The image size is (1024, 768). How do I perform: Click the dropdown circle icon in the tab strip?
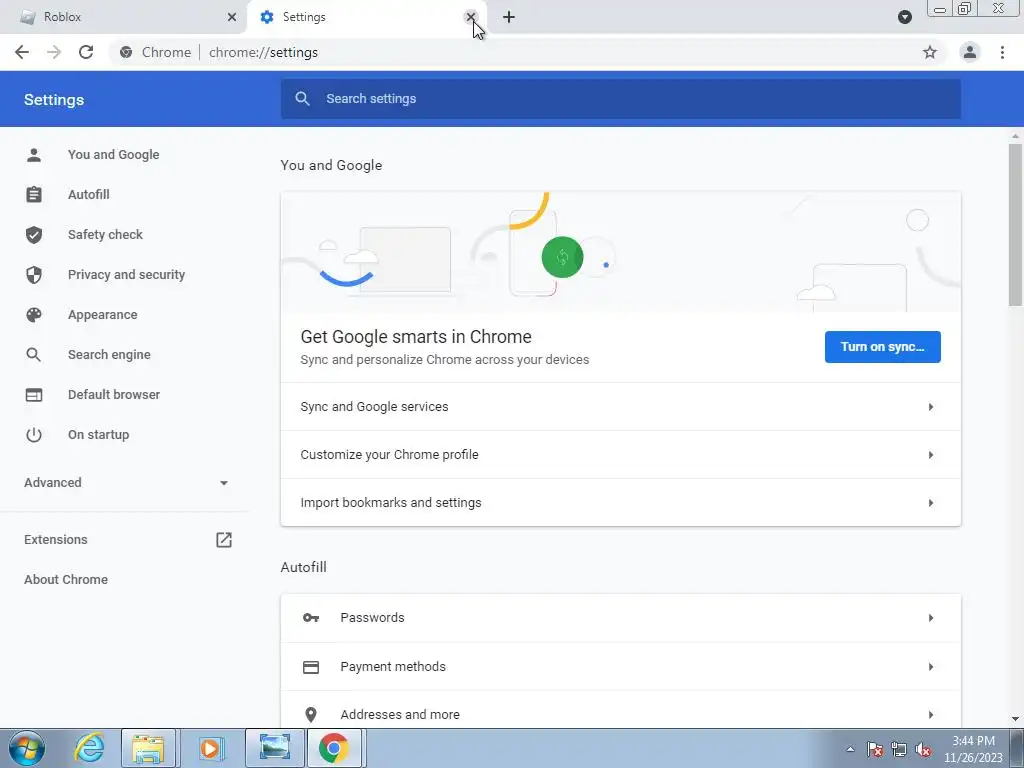(904, 17)
